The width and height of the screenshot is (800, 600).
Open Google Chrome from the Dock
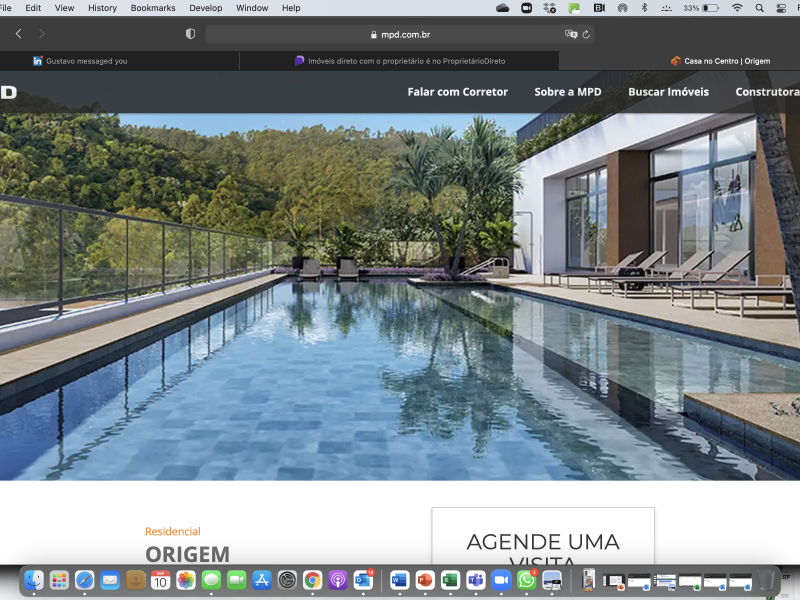pos(312,580)
